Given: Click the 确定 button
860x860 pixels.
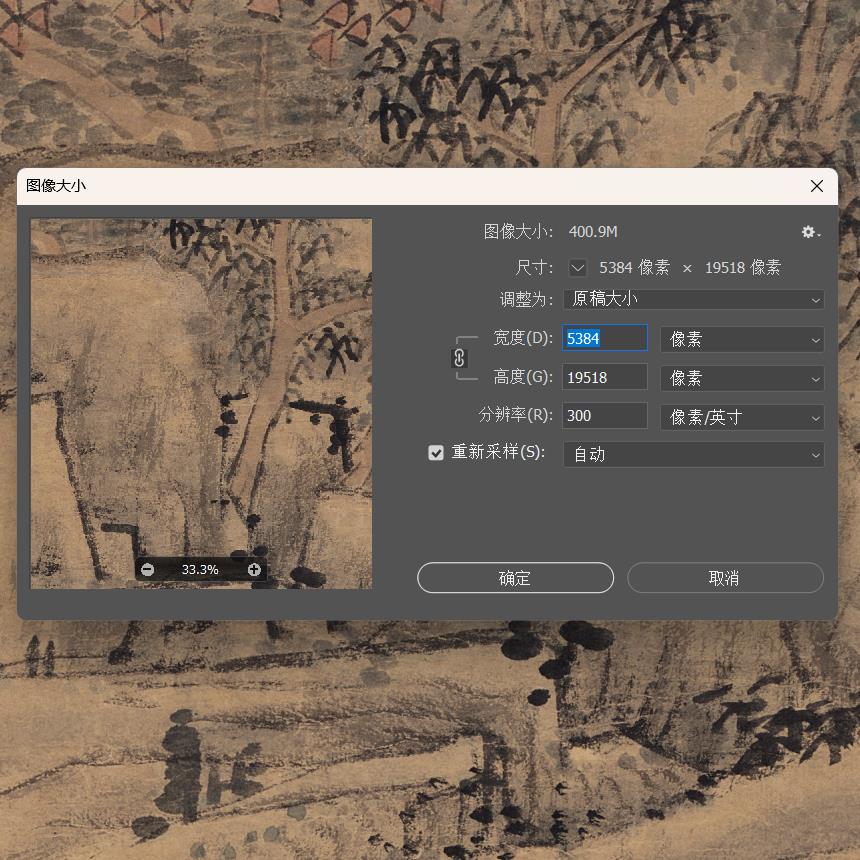Looking at the screenshot, I should click(515, 578).
